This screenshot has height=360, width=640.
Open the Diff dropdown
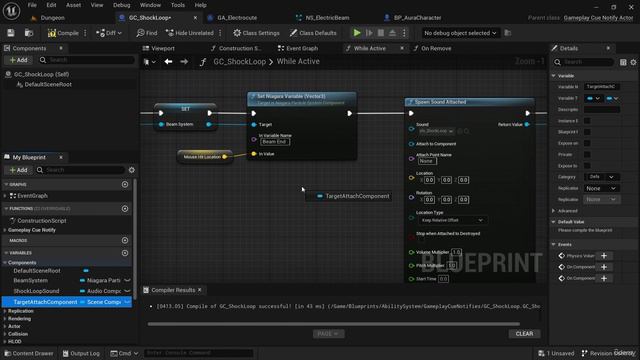click(x=109, y=33)
